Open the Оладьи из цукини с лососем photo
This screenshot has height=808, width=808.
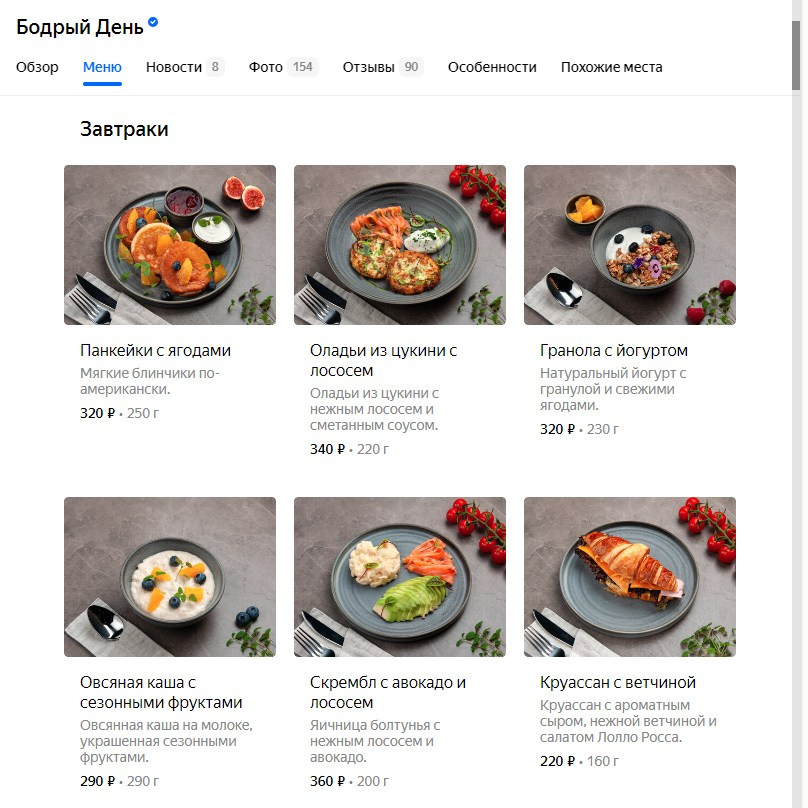[400, 245]
